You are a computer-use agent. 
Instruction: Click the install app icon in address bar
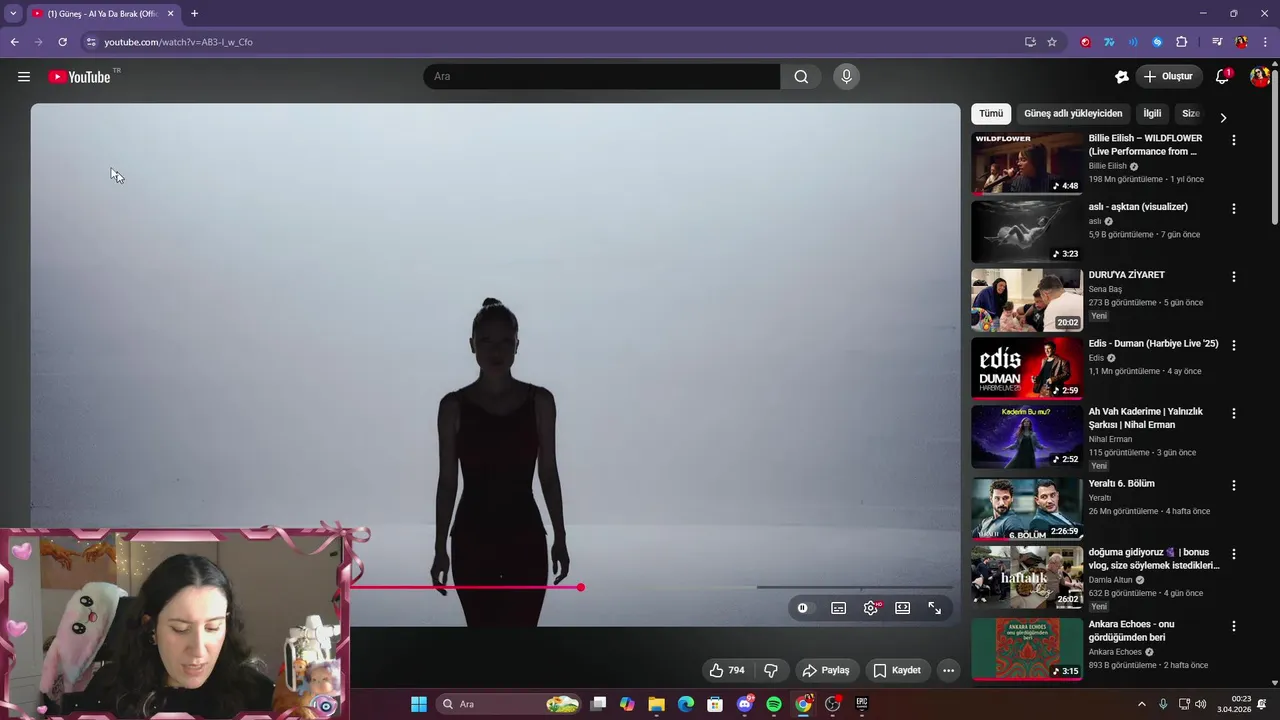1030,42
